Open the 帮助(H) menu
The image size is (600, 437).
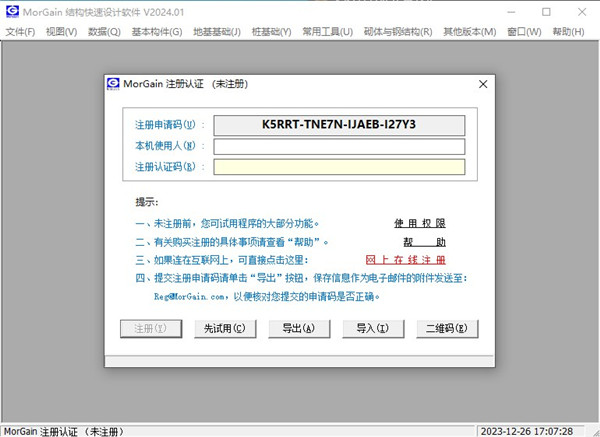coord(568,32)
